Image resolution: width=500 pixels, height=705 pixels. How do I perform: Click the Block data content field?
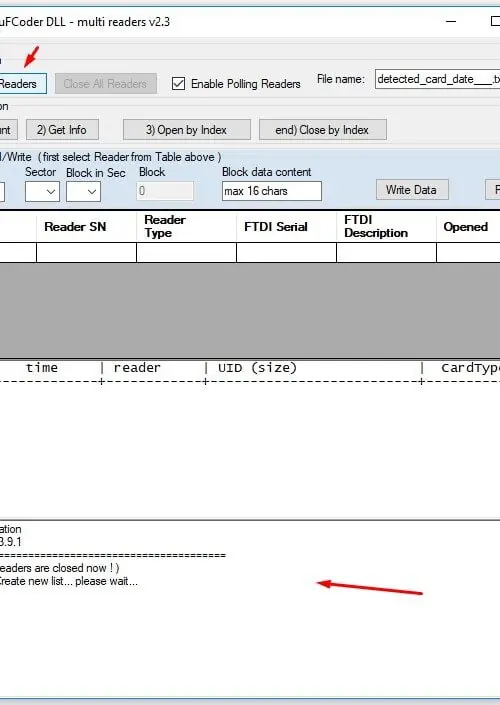(272, 191)
